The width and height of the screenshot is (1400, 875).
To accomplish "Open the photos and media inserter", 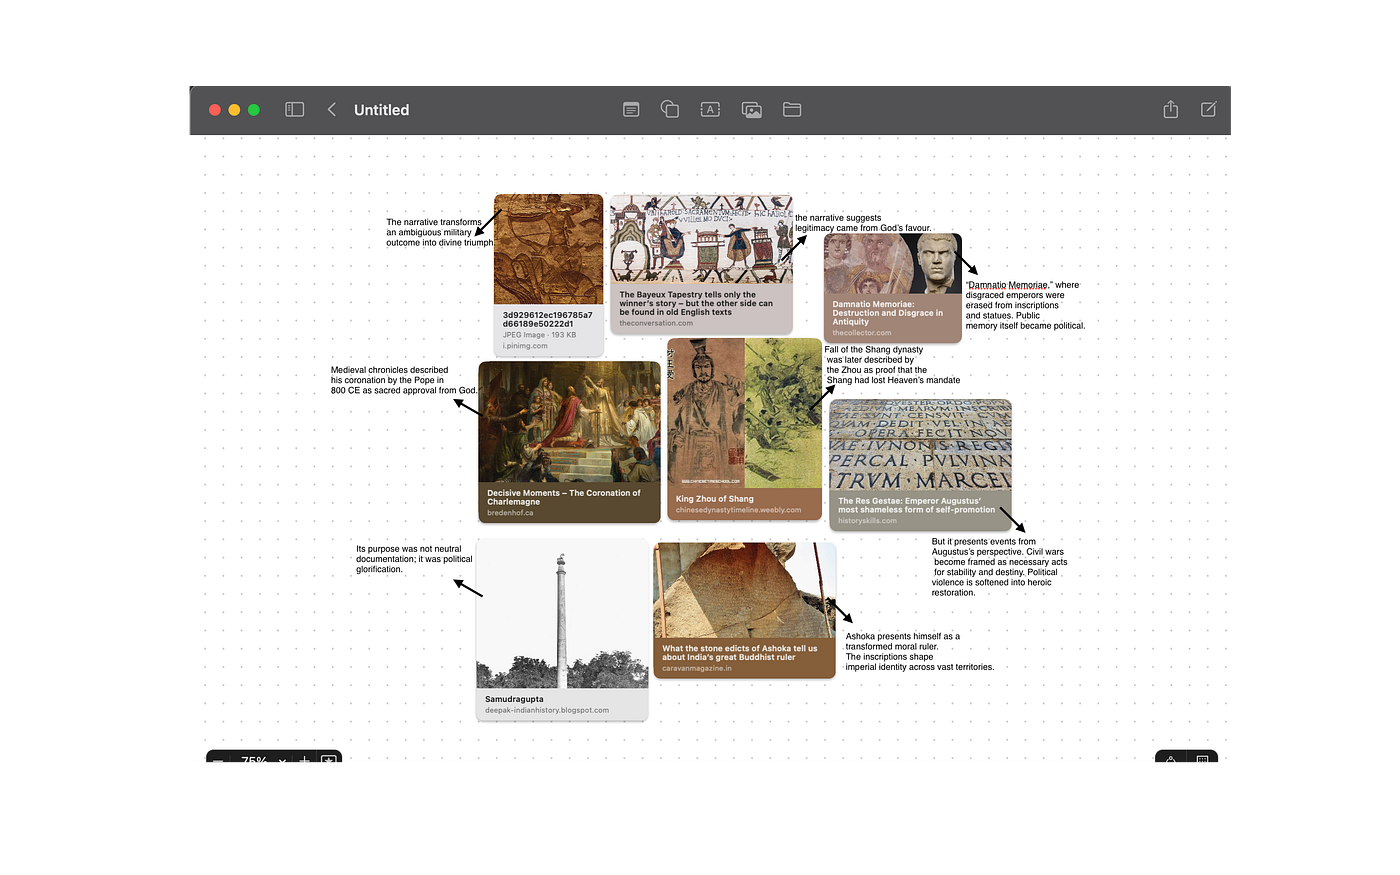I will point(751,110).
